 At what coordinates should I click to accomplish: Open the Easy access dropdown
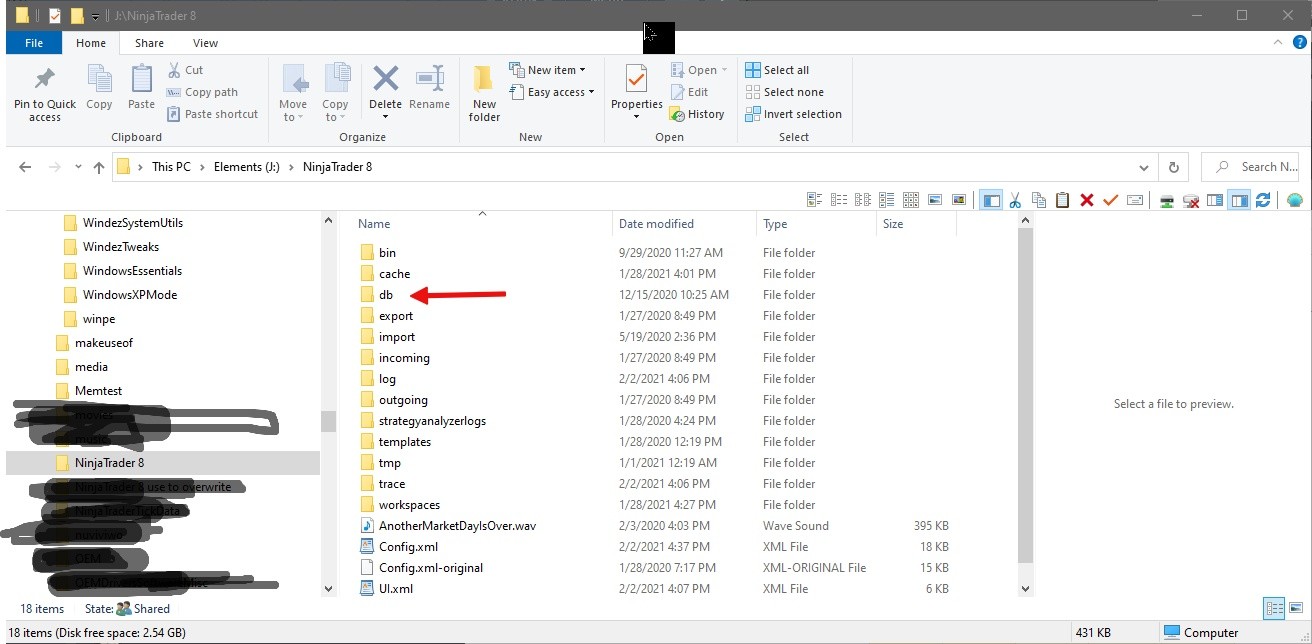551,92
